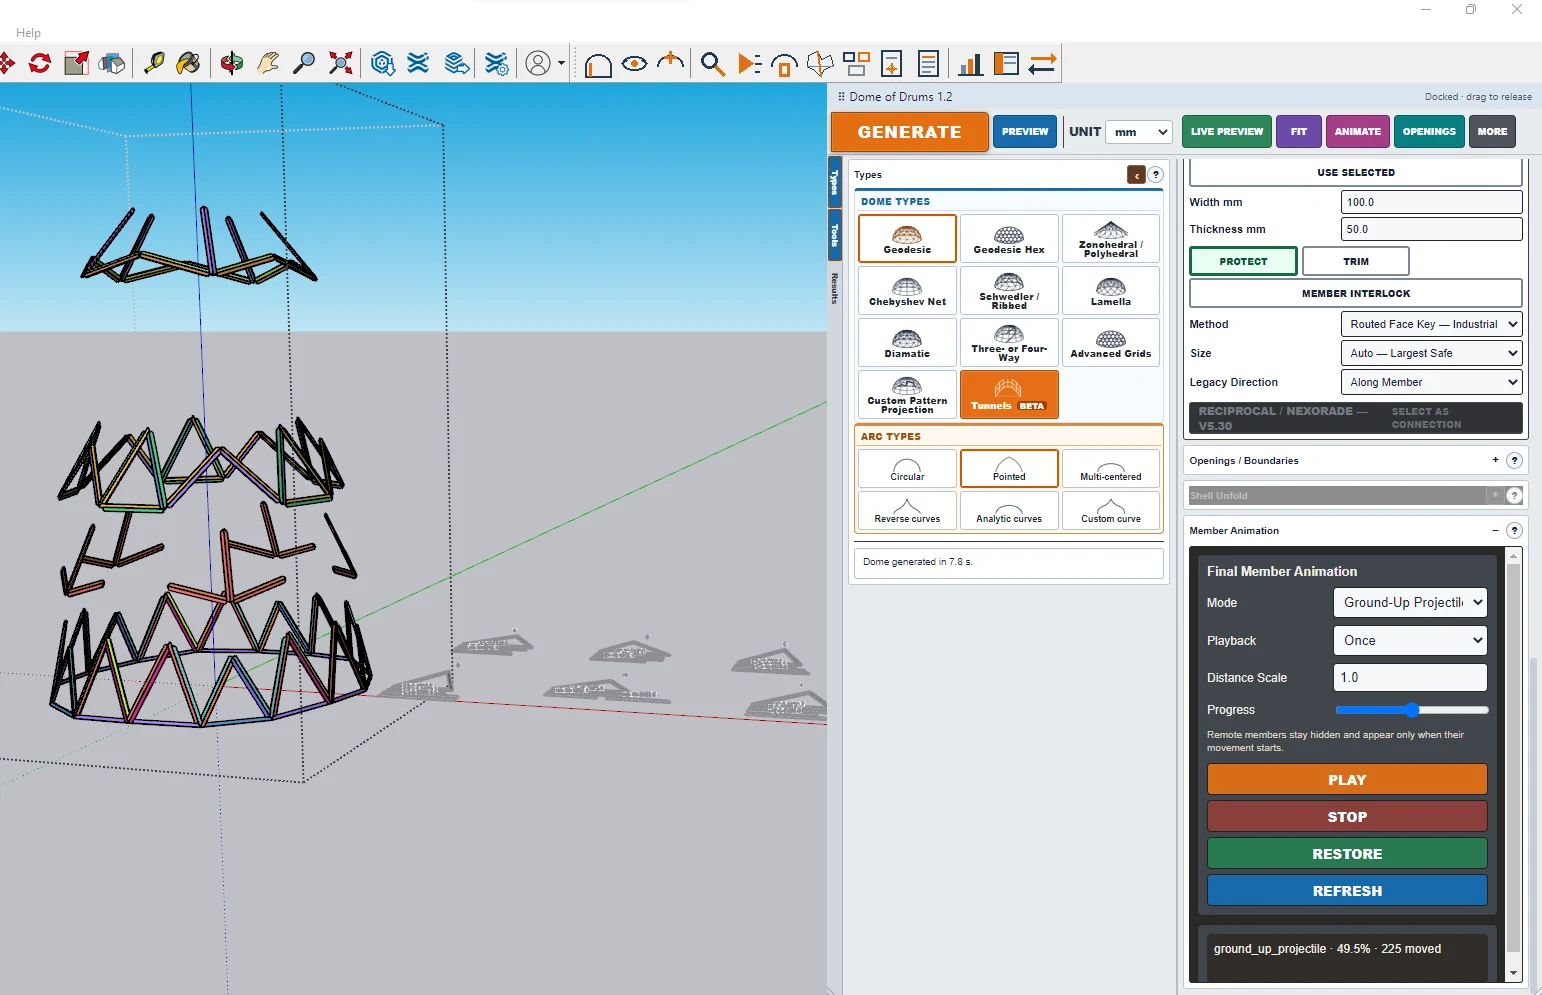Open the Extension Warehouse icon
This screenshot has height=995, width=1542.
coord(418,64)
